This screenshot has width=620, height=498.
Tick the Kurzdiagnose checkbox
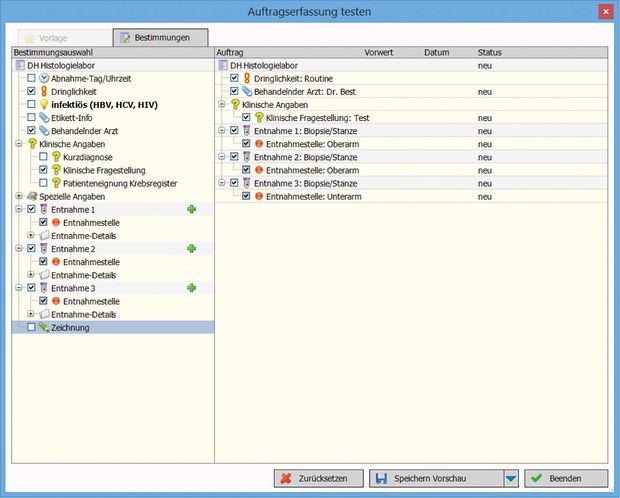pos(43,157)
